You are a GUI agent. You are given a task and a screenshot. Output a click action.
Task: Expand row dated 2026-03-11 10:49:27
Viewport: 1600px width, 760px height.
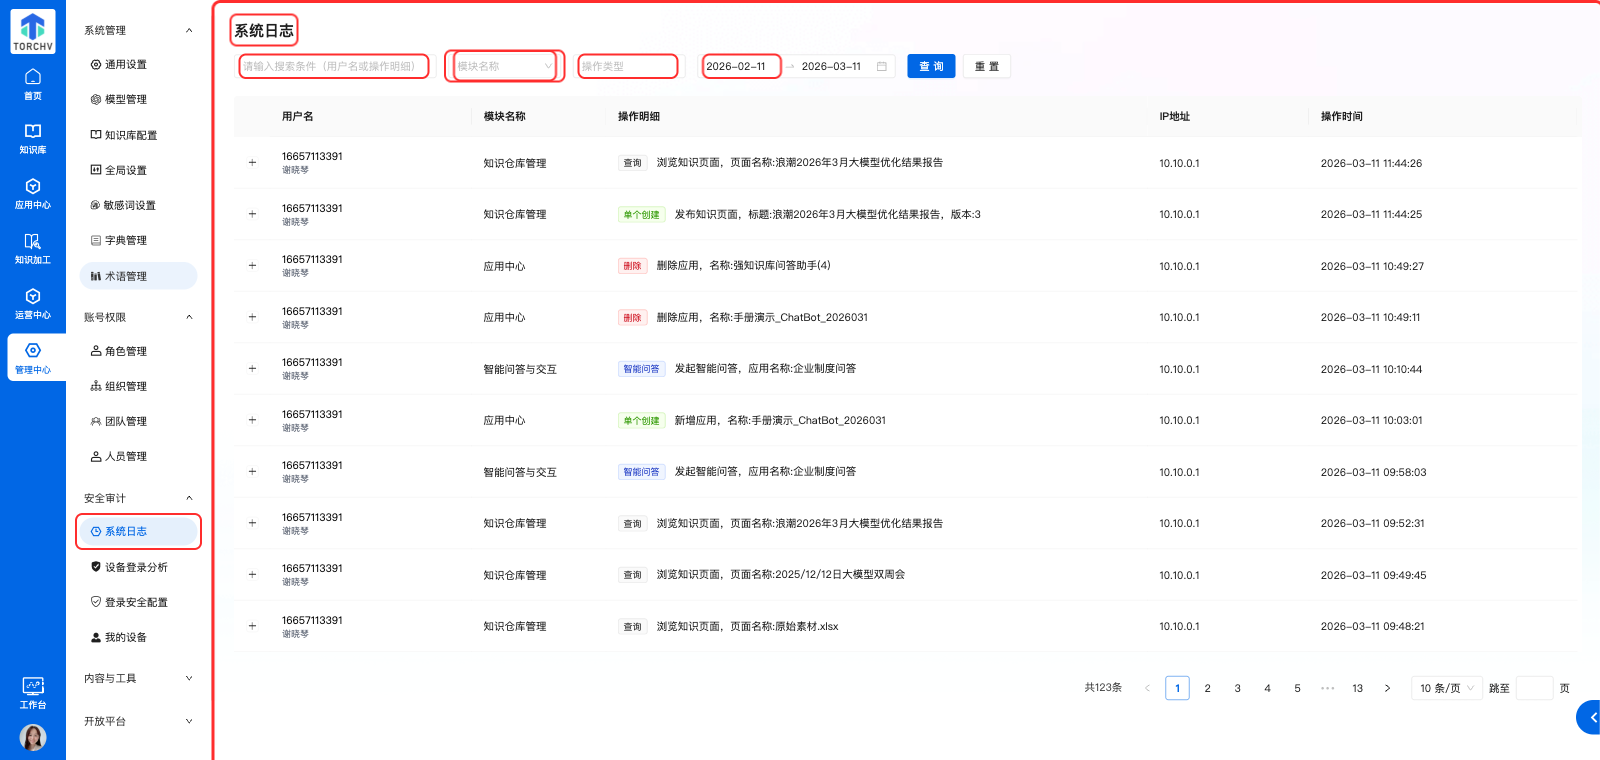click(x=252, y=266)
